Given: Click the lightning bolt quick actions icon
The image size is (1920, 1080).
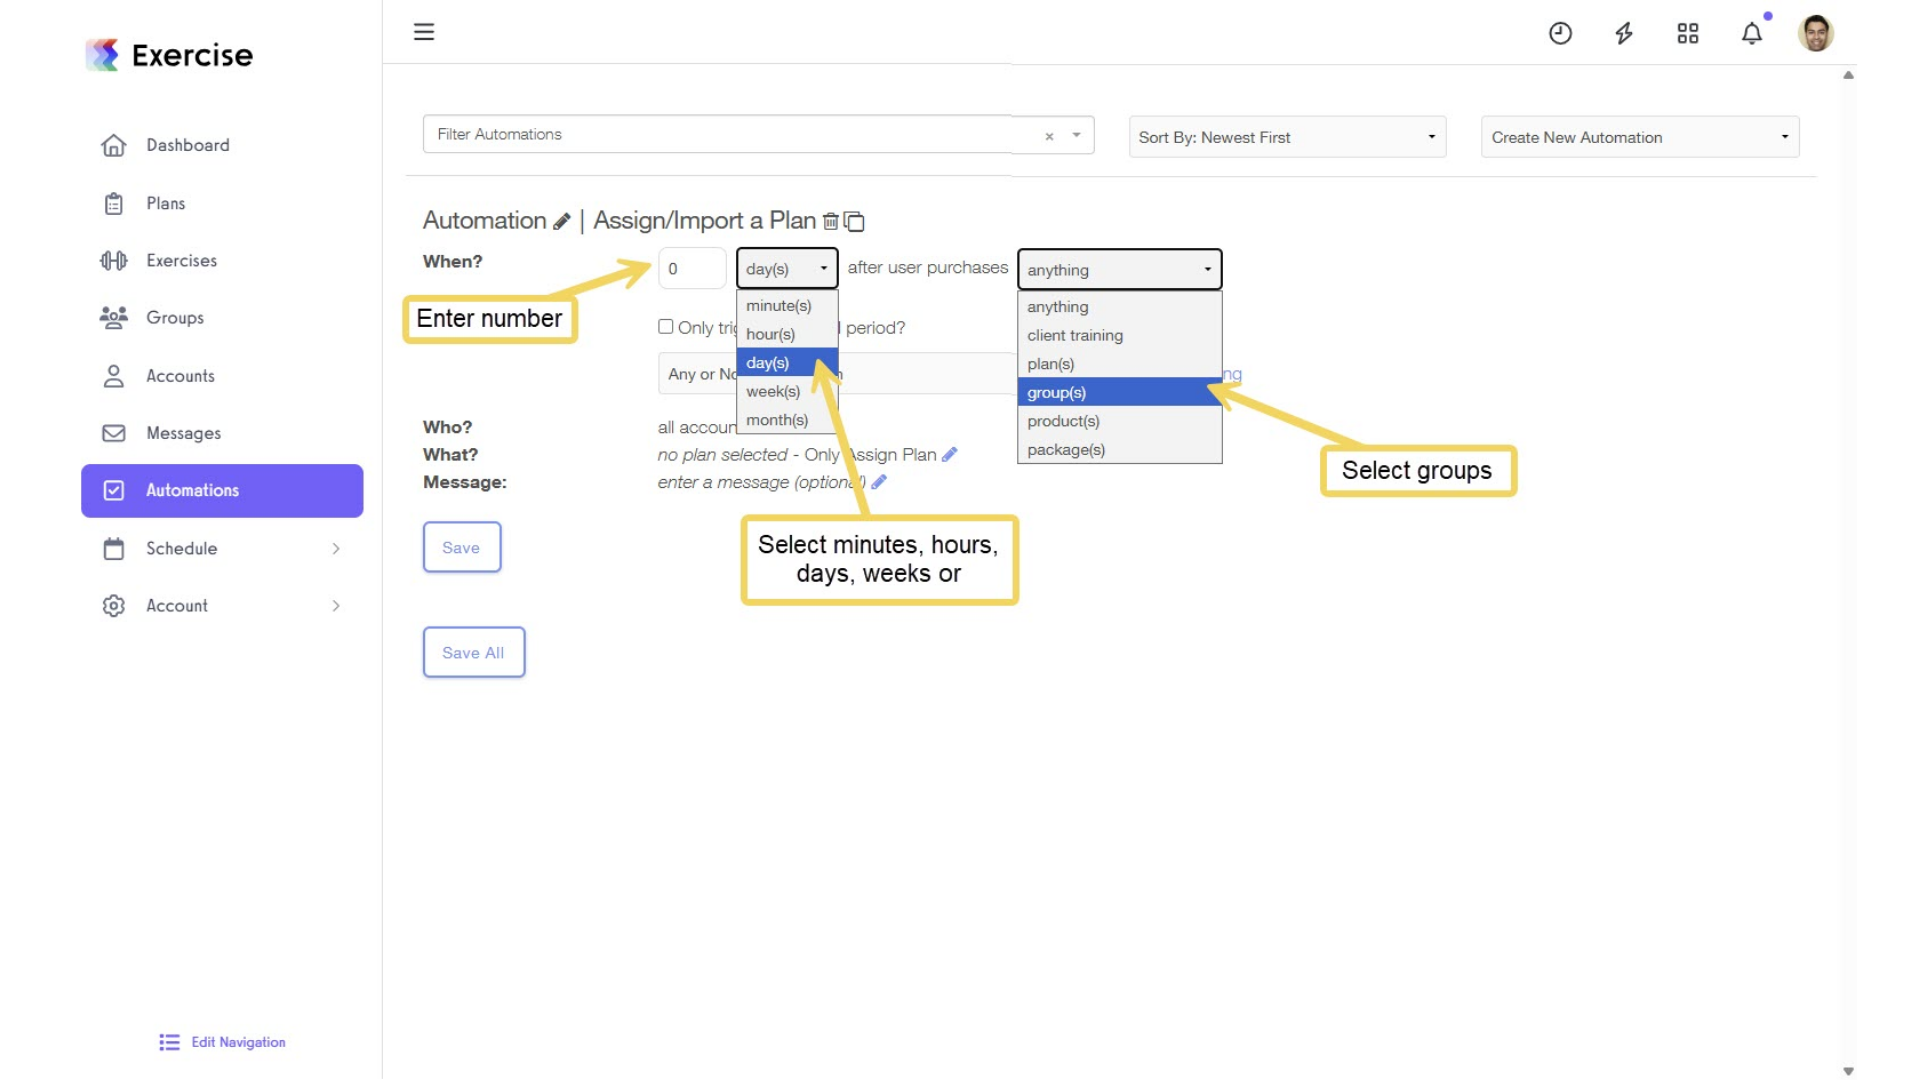Looking at the screenshot, I should [1624, 34].
